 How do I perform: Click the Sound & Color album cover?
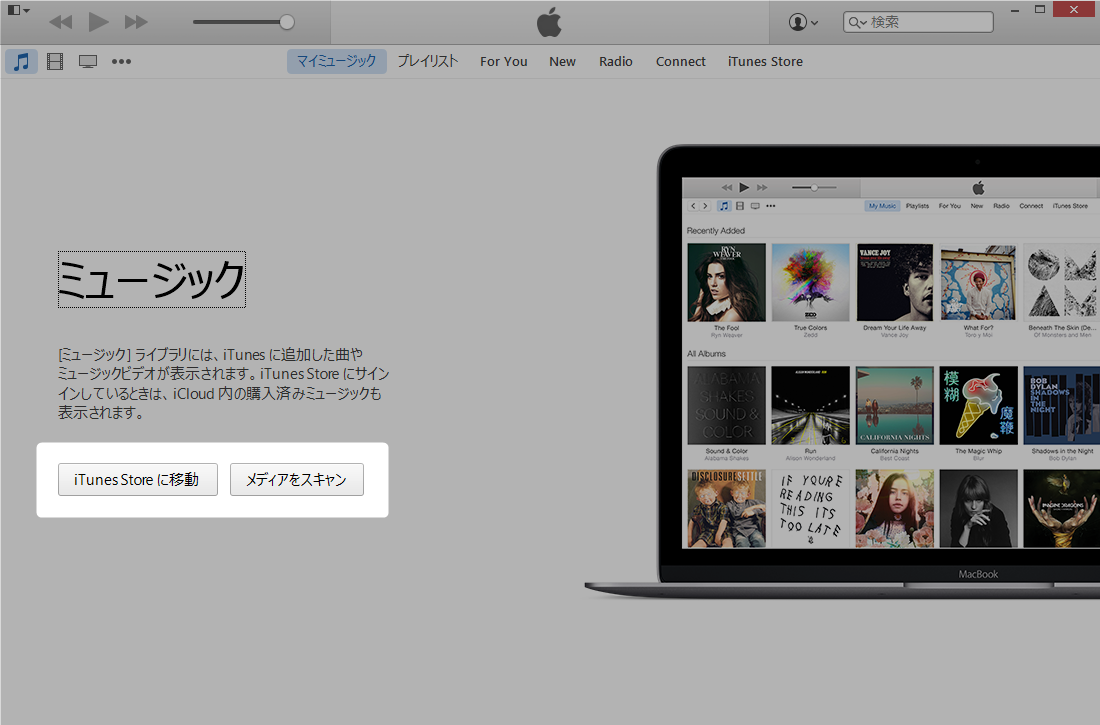click(x=727, y=405)
